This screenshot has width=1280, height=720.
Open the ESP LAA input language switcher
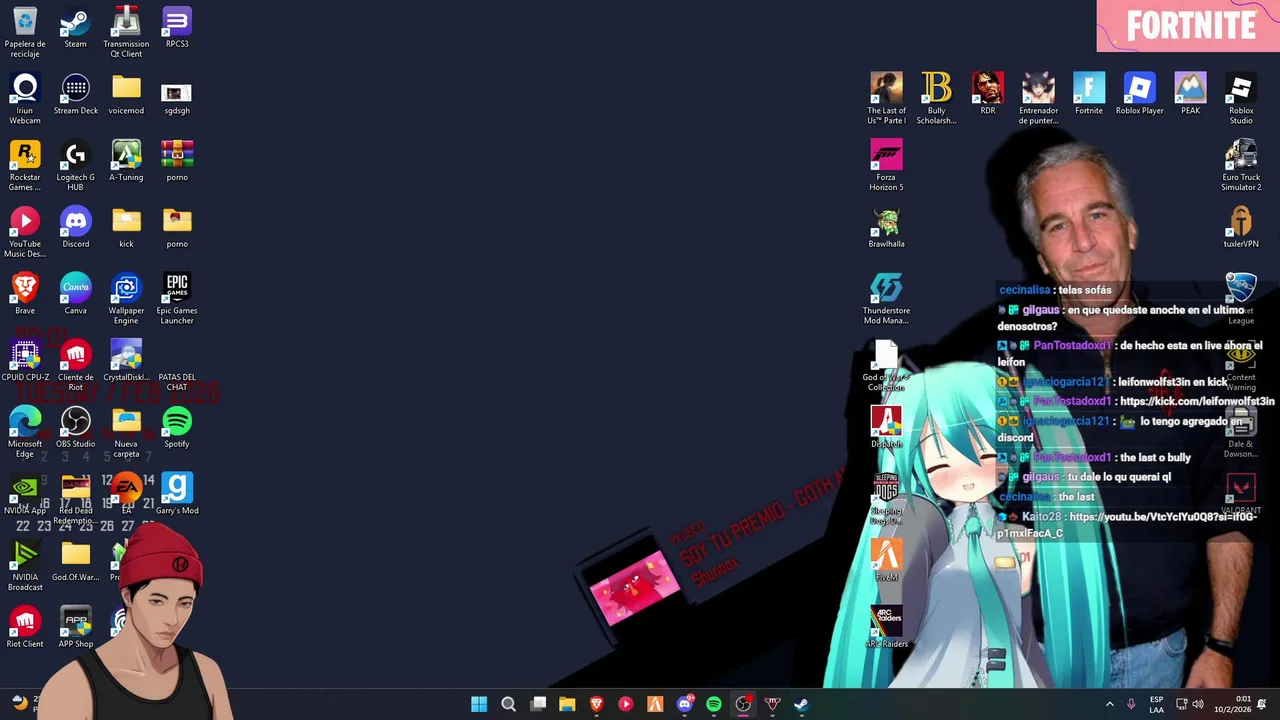point(1156,704)
